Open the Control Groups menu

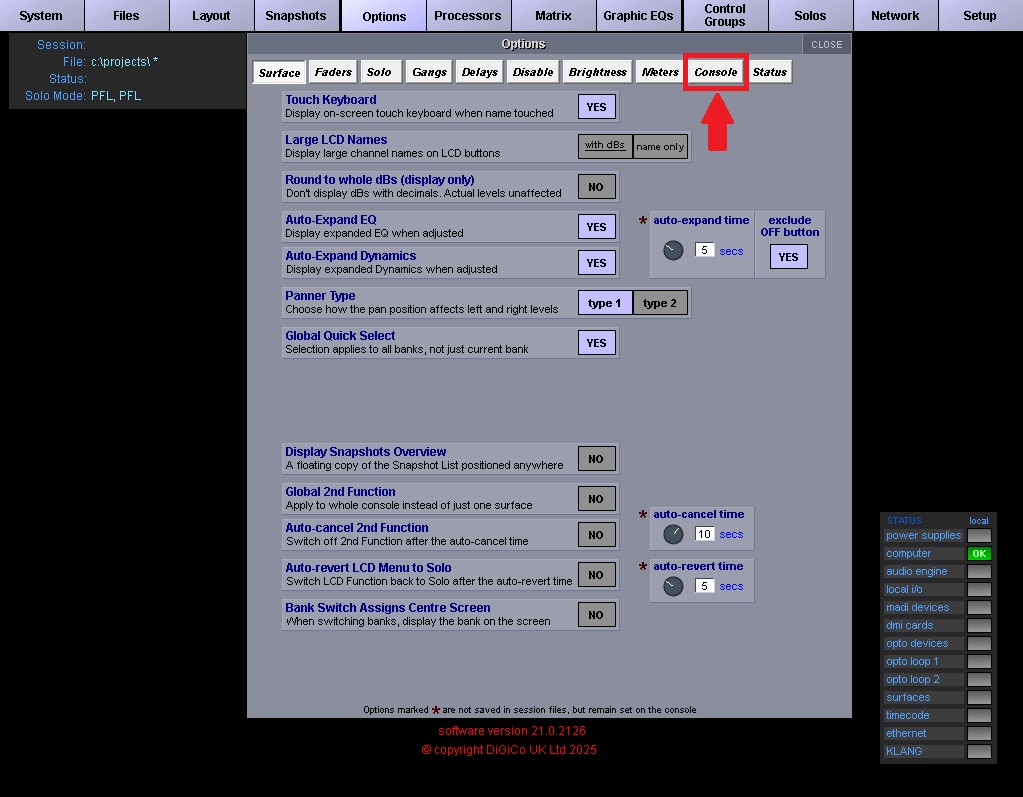[x=724, y=16]
